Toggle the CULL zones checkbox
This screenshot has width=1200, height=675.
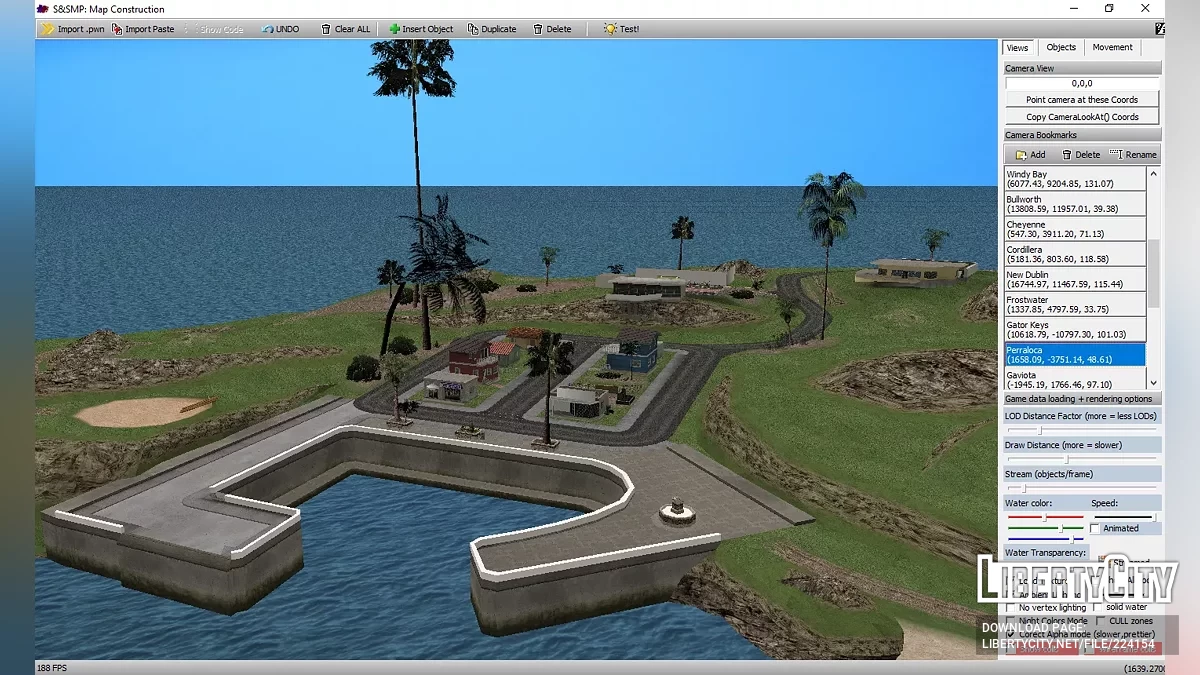click(1100, 621)
